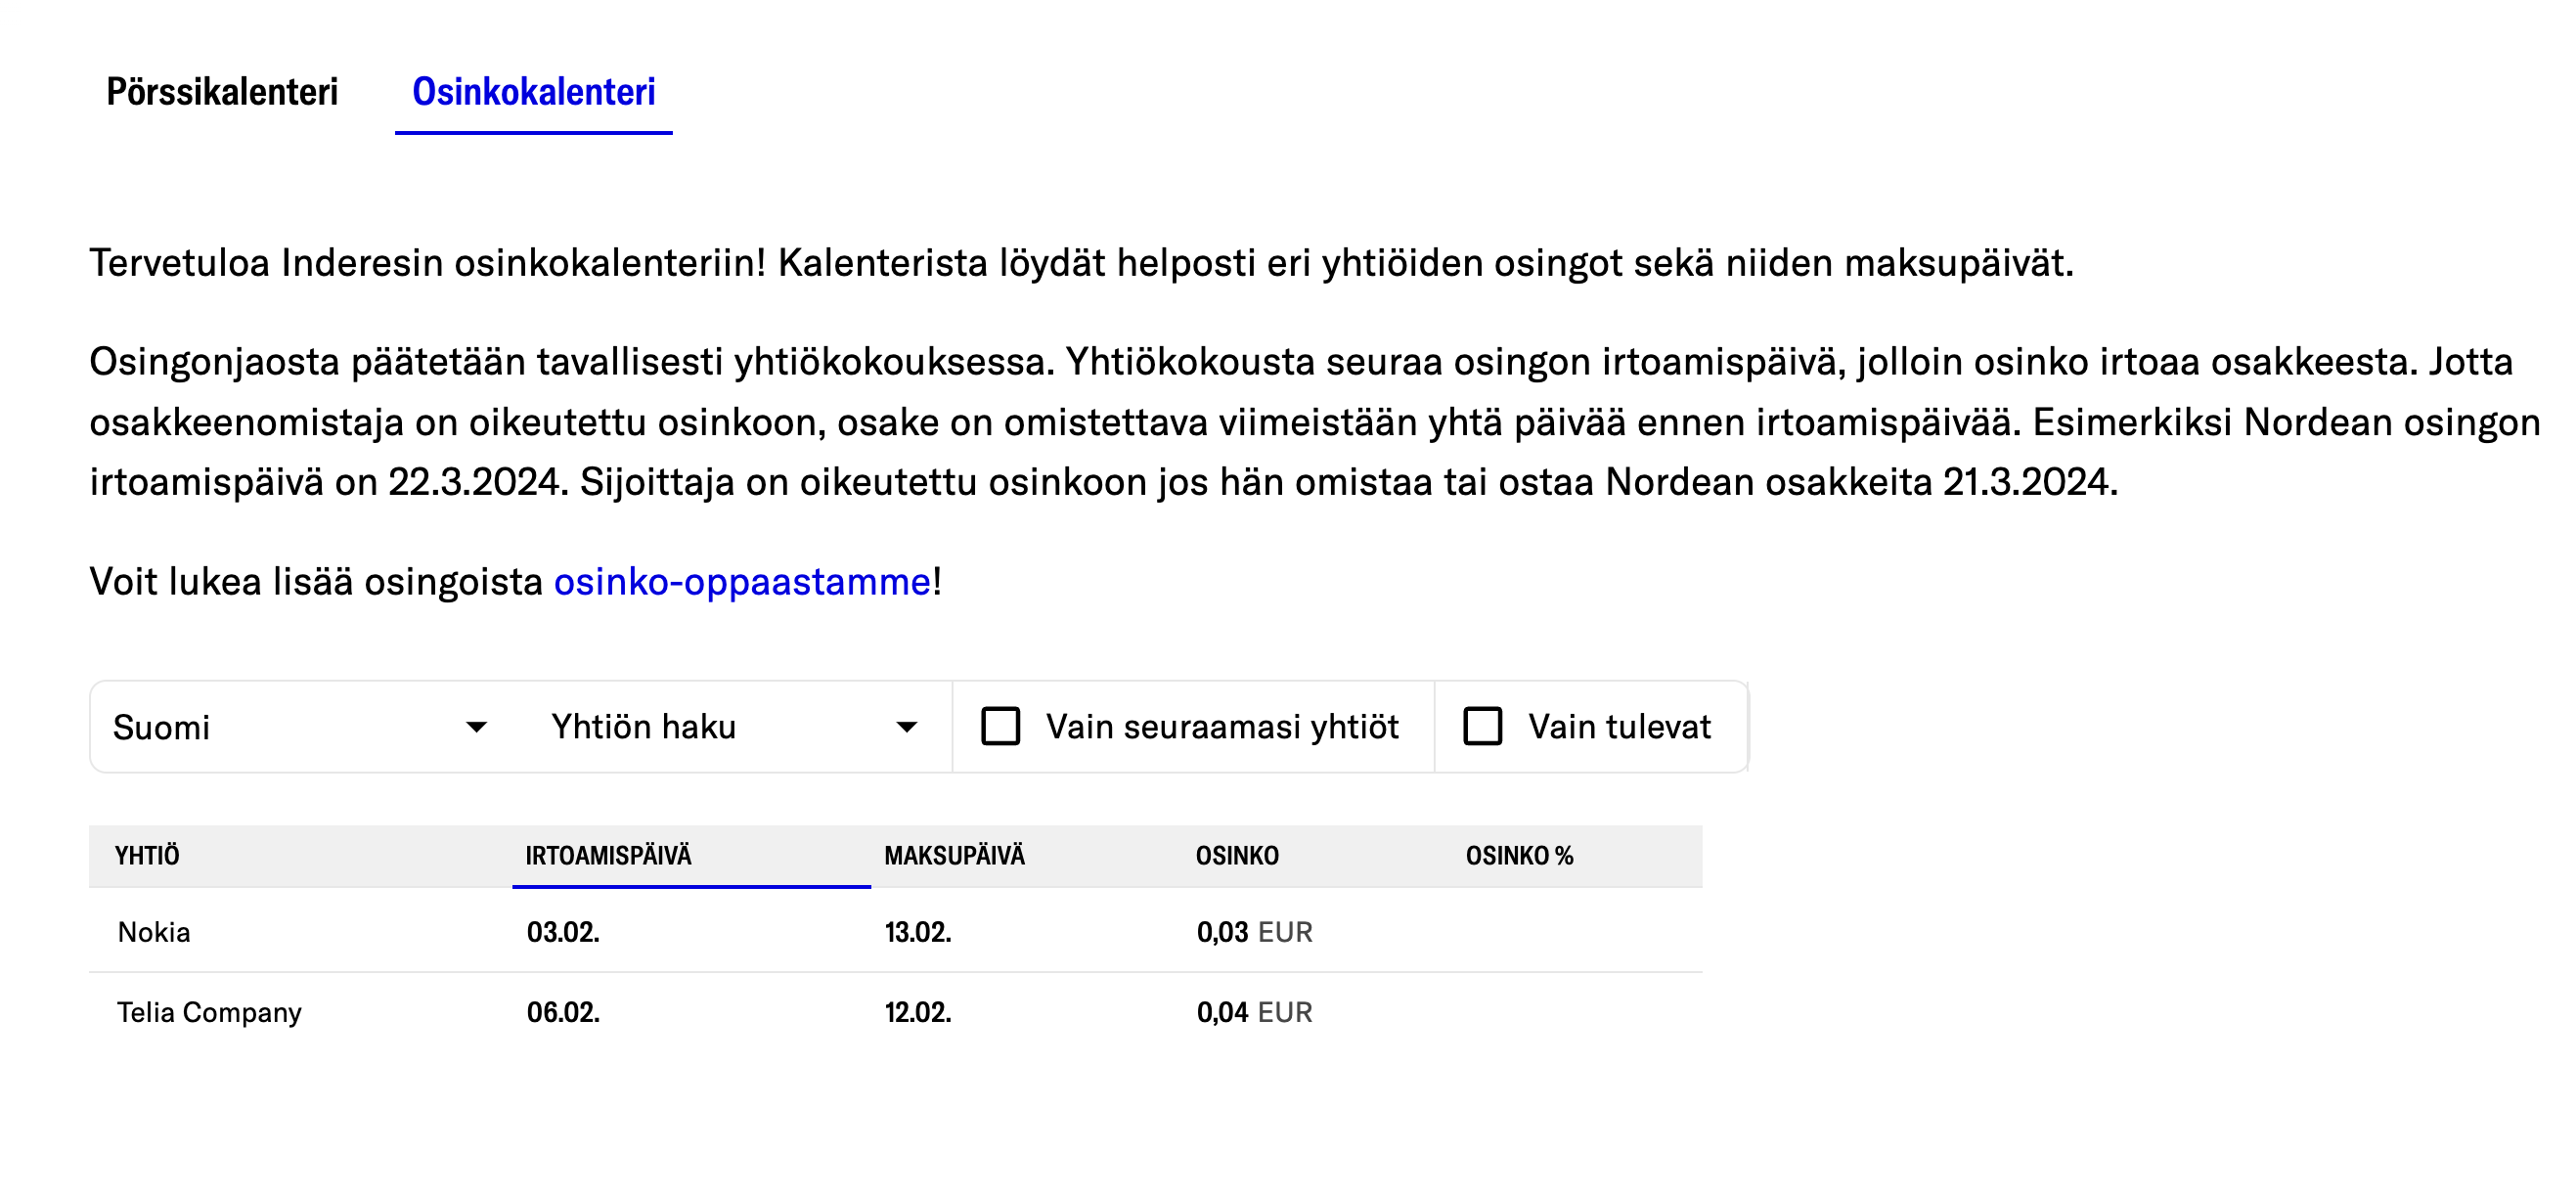Image resolution: width=2576 pixels, height=1197 pixels.
Task: Open the Pörssikalenteri tab
Action: pyautogui.click(x=222, y=92)
